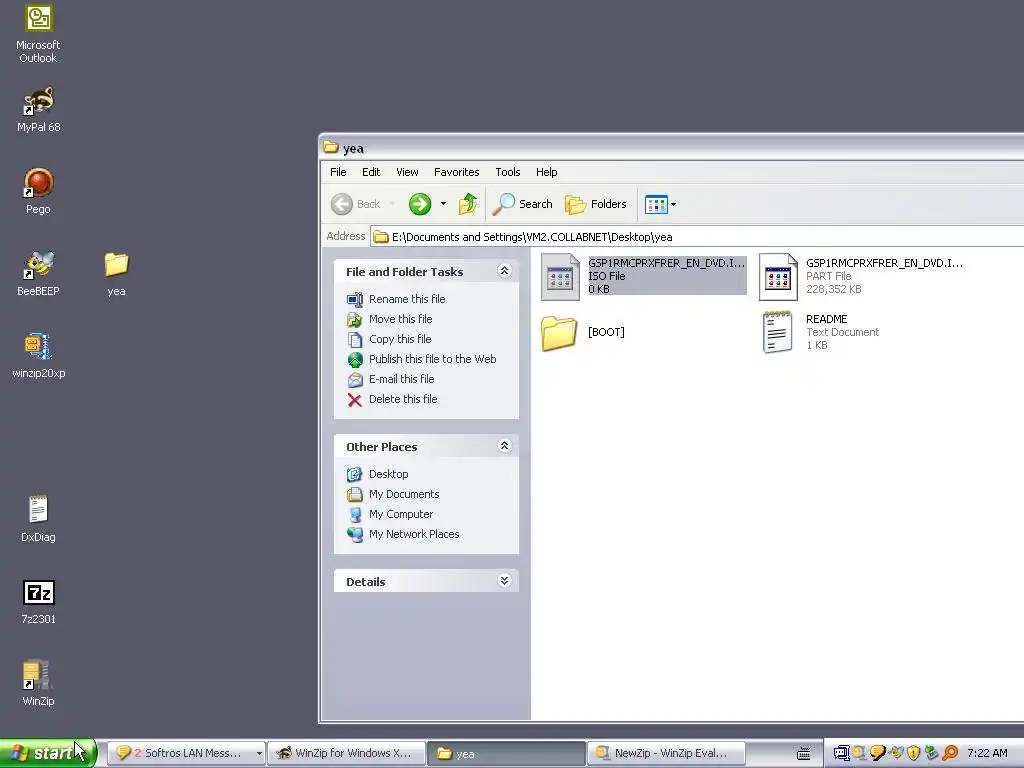Select the DxDiag text file icon
This screenshot has height=768, width=1024.
tap(39, 519)
